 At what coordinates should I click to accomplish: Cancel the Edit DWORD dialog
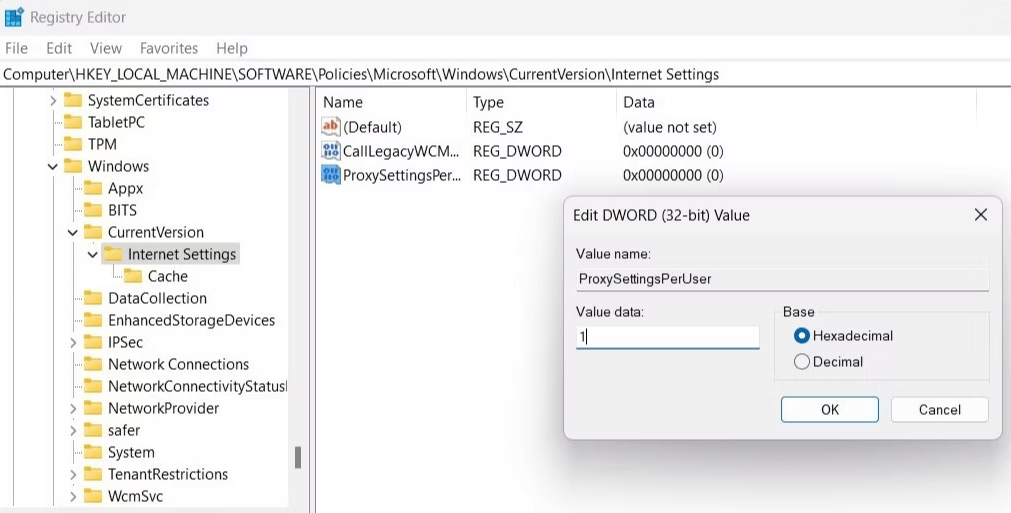[x=939, y=409]
